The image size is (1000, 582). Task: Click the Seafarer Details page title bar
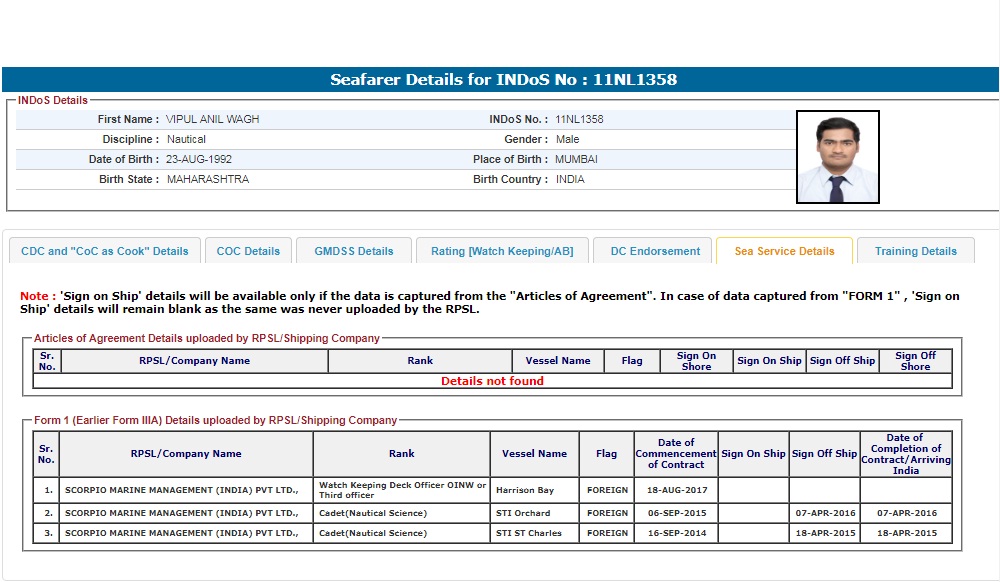(500, 80)
